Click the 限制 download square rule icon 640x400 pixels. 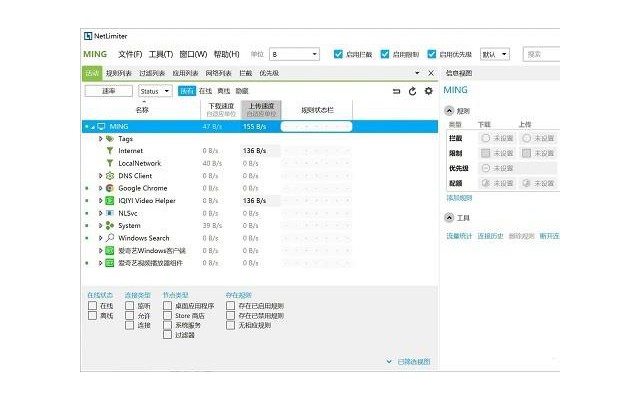(485, 153)
